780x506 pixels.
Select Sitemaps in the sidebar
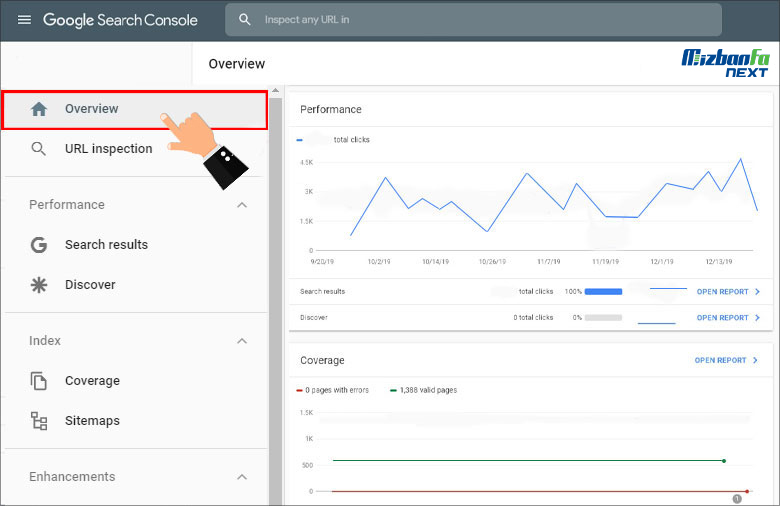[92, 421]
